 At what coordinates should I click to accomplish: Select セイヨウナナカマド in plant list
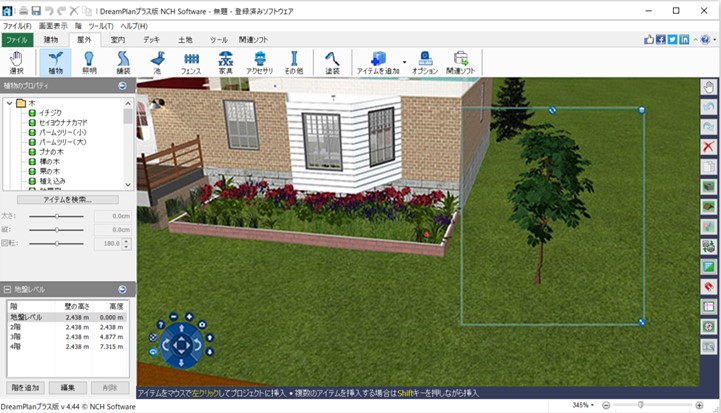tap(63, 122)
